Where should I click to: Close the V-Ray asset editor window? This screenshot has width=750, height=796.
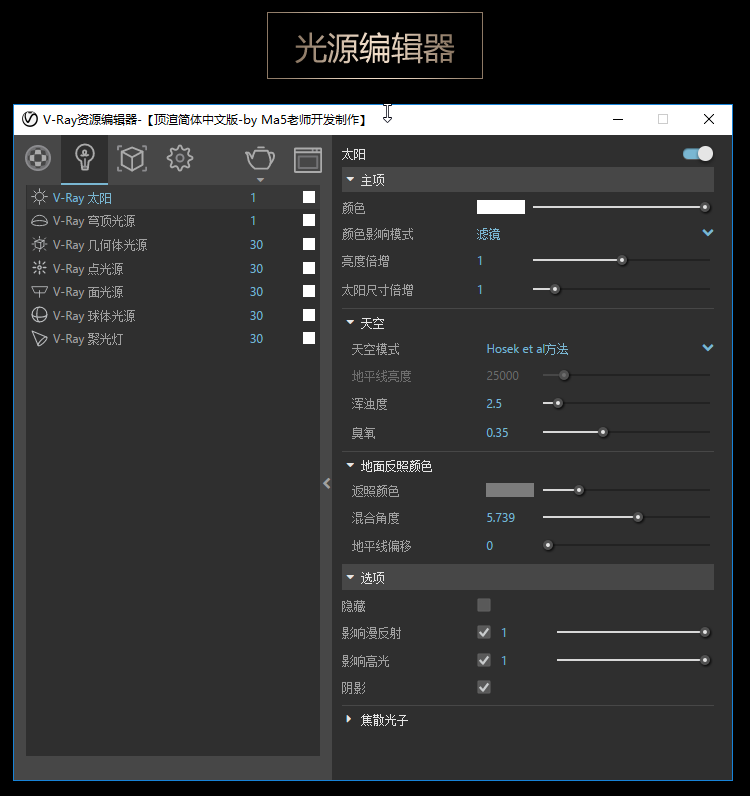[709, 119]
